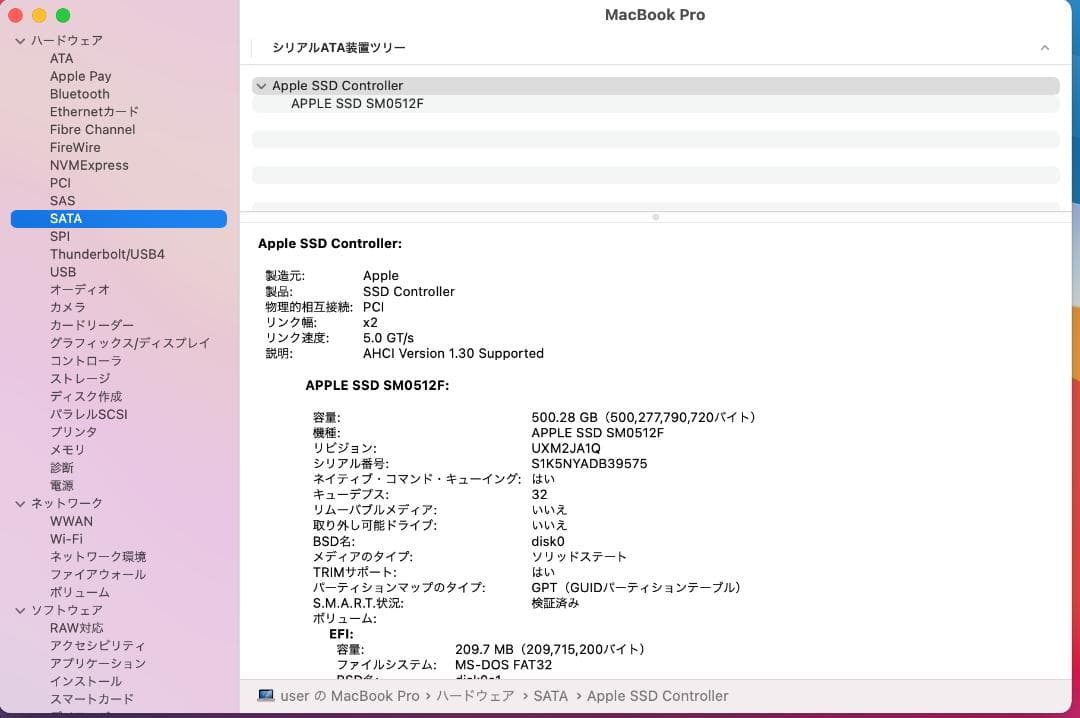Check Fibre Channel hardware info

click(92, 129)
